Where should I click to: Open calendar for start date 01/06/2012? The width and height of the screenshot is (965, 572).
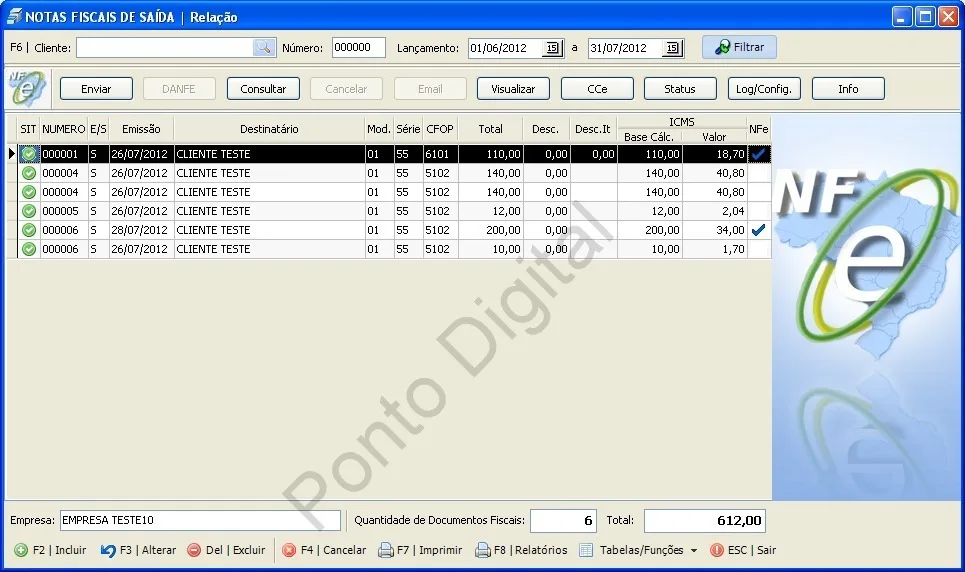point(552,48)
